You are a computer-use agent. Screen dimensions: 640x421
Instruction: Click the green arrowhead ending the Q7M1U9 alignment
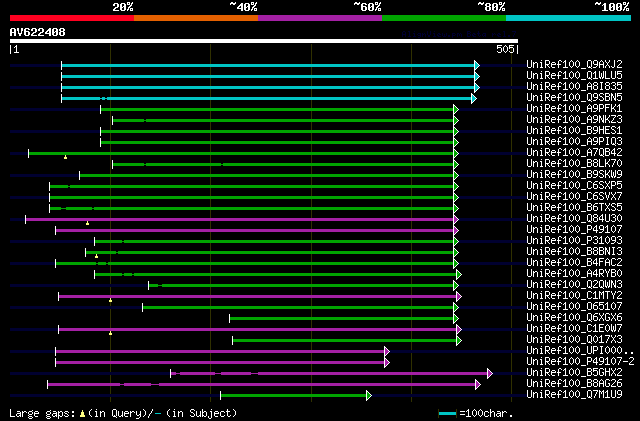pyautogui.click(x=369, y=395)
